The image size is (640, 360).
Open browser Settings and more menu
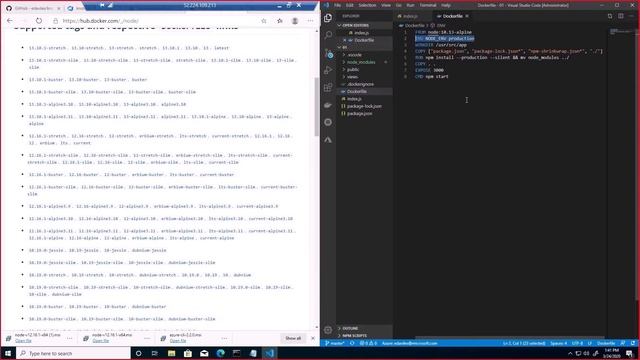click(x=310, y=21)
